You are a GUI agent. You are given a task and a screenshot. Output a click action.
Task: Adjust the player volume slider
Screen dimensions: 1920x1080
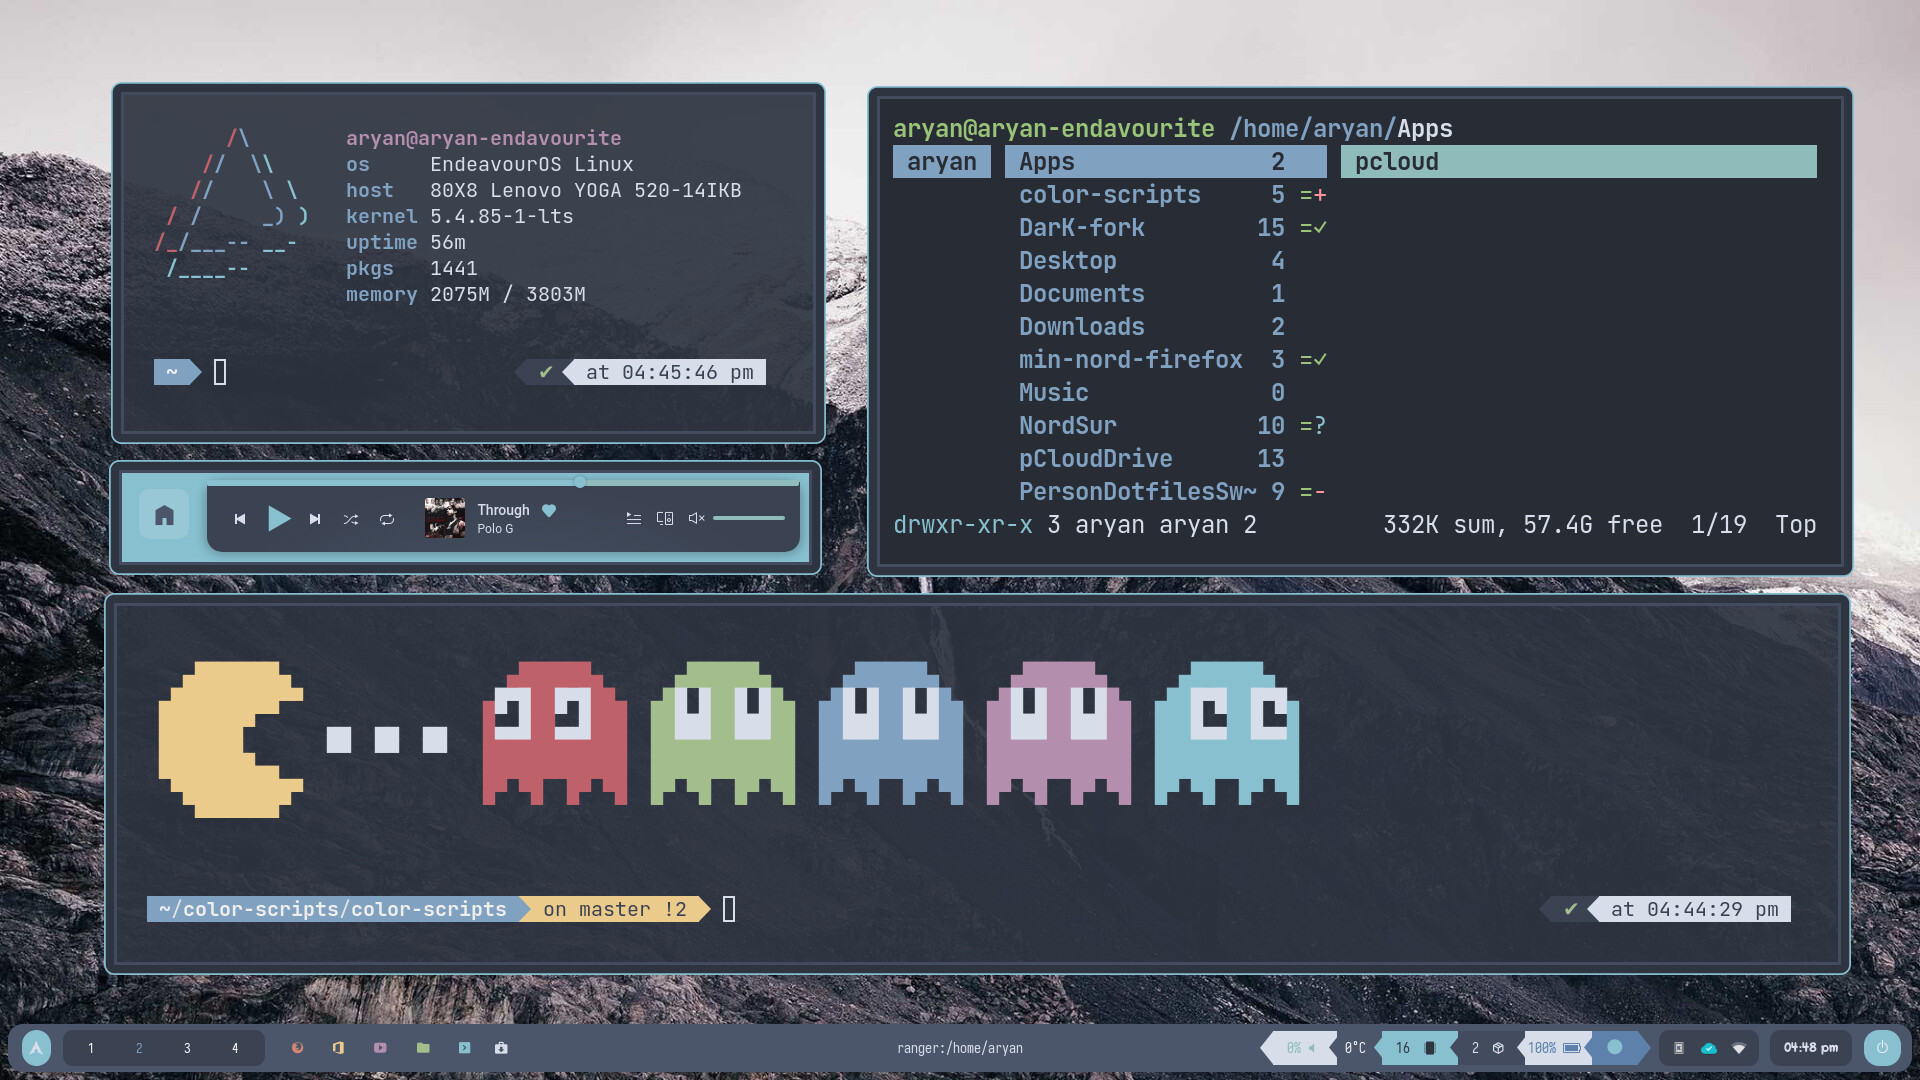[749, 518]
